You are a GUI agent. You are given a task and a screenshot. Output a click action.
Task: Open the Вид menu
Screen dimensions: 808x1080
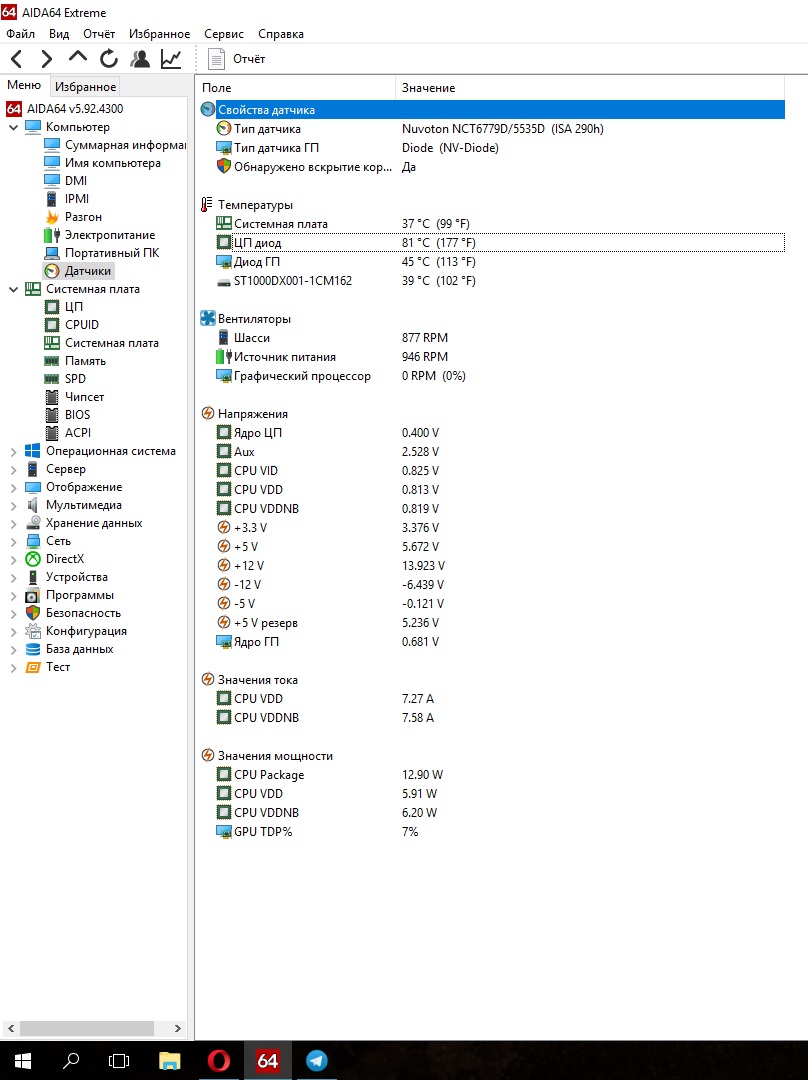pos(59,34)
